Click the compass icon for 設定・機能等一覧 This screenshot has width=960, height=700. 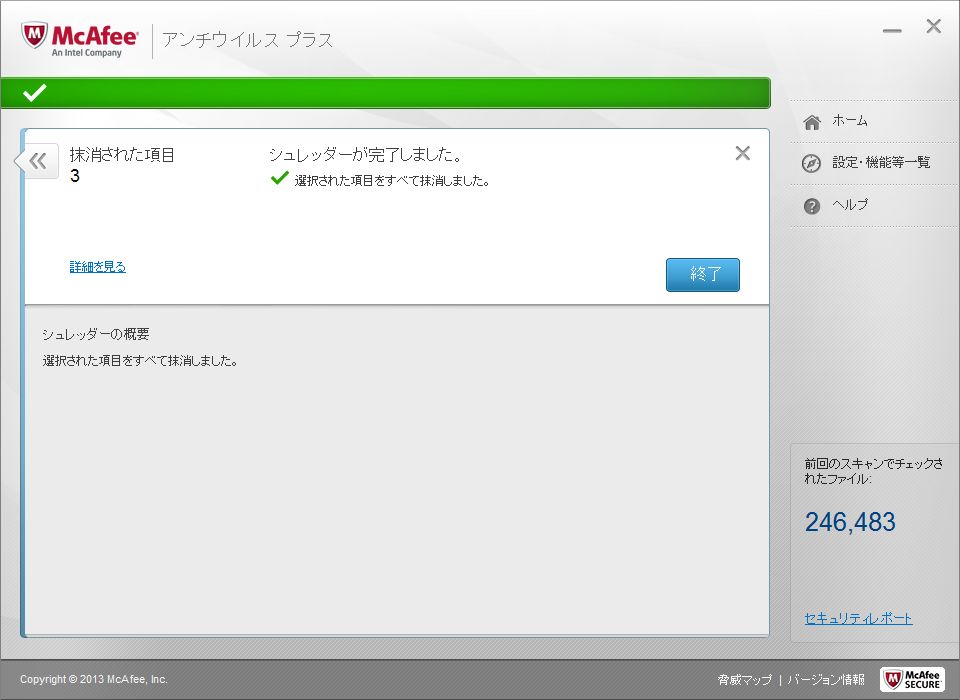click(811, 164)
